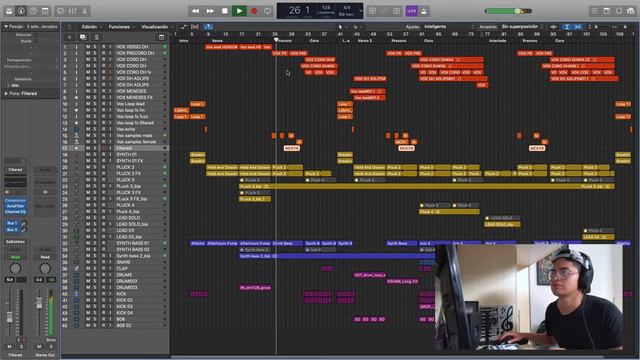Solo the VOX PRECORO DH track
The height and width of the screenshot is (360, 640).
coord(95,53)
